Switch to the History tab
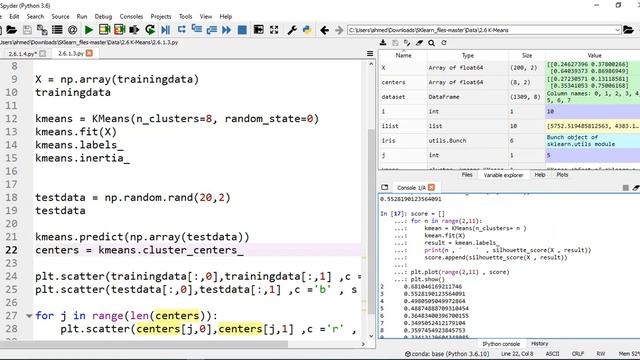640x360 pixels. pos(540,344)
